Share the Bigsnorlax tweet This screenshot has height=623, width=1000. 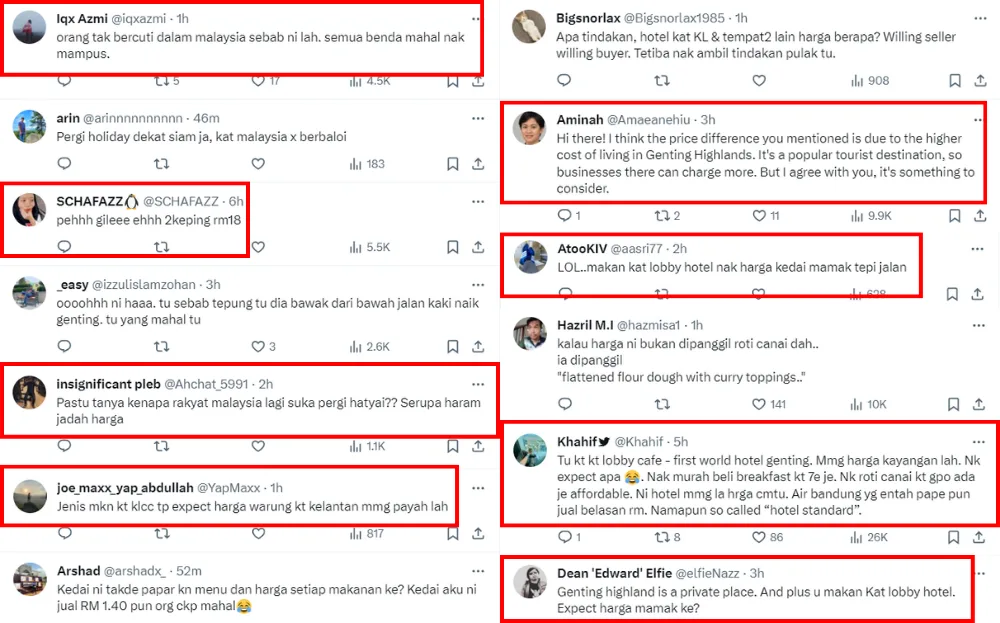click(x=985, y=80)
